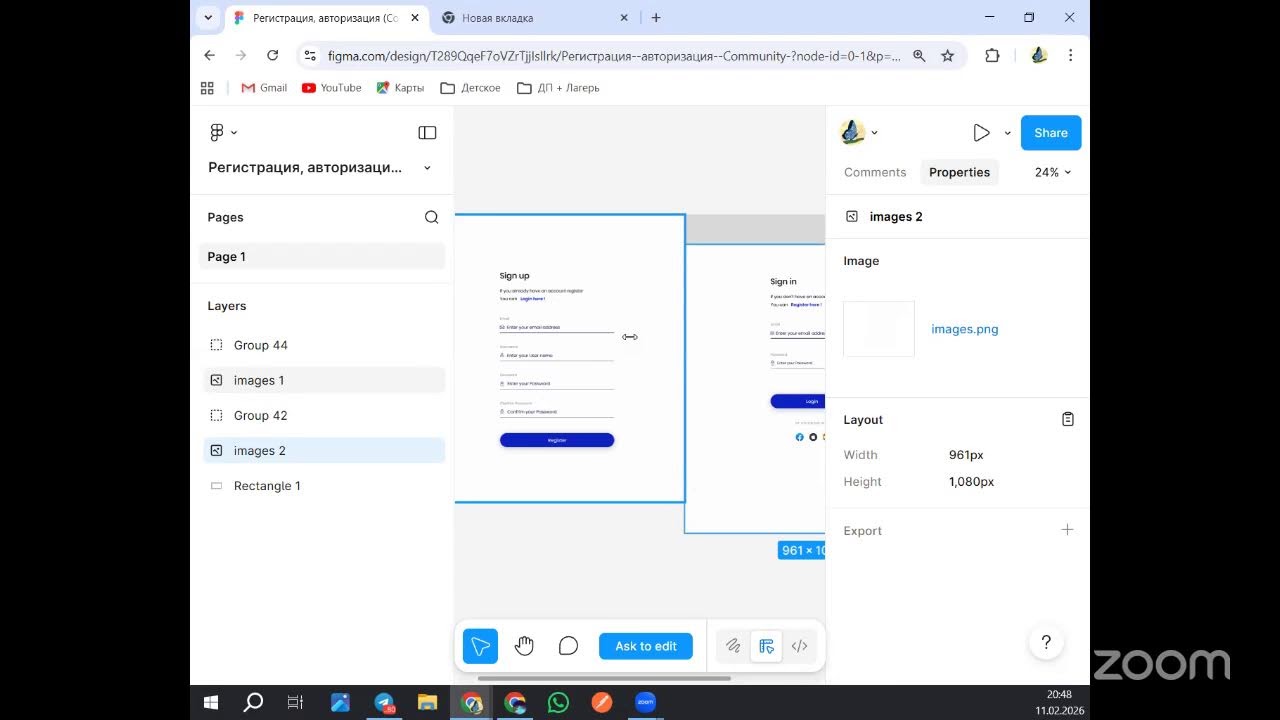Viewport: 1280px width, 720px height.
Task: Open the user avatar menu in Figma
Action: 858,132
